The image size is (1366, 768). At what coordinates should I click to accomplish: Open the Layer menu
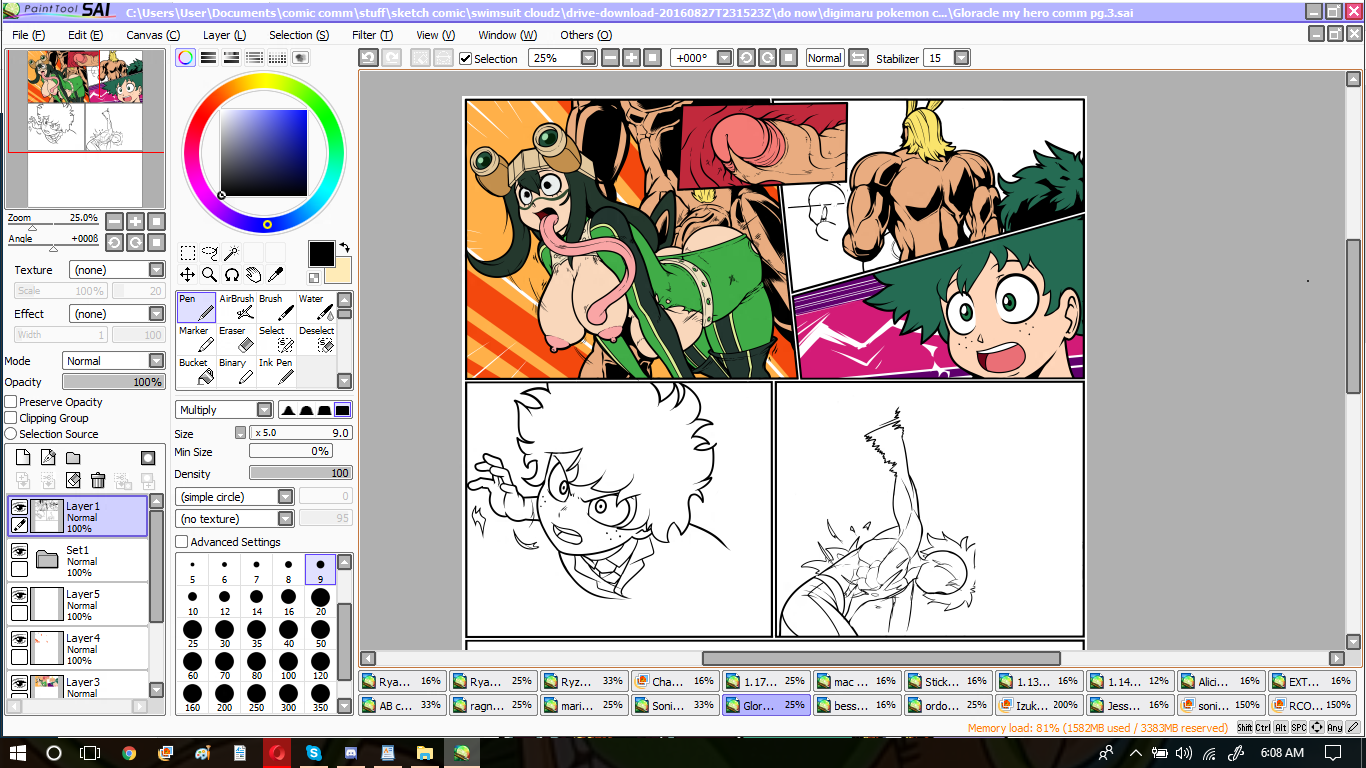coord(224,35)
